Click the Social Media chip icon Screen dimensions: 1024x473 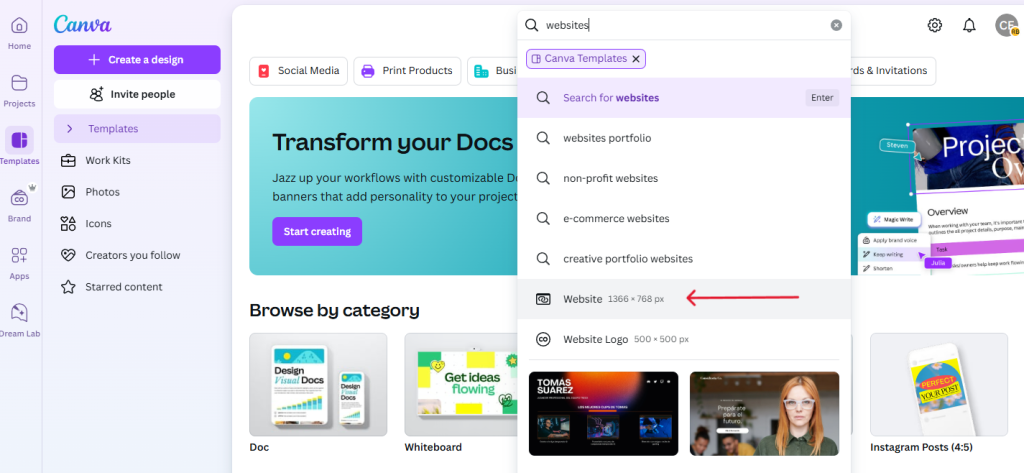pyautogui.click(x=264, y=71)
